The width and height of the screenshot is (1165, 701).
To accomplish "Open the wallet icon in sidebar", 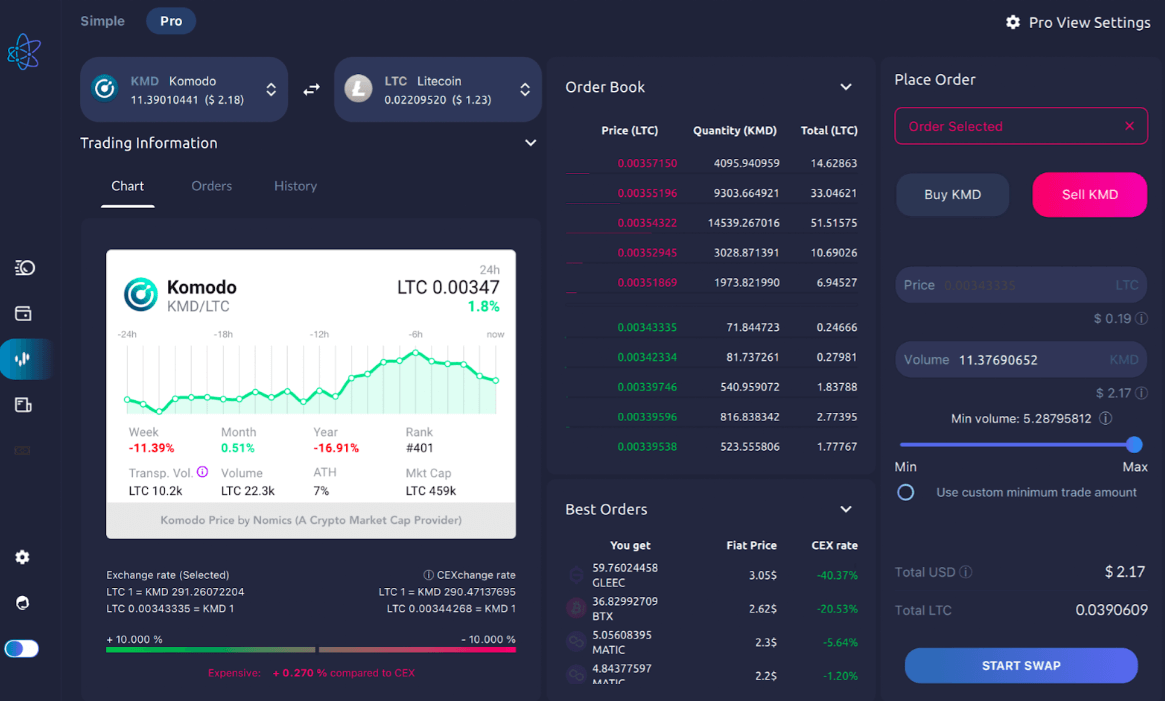I will point(22,313).
